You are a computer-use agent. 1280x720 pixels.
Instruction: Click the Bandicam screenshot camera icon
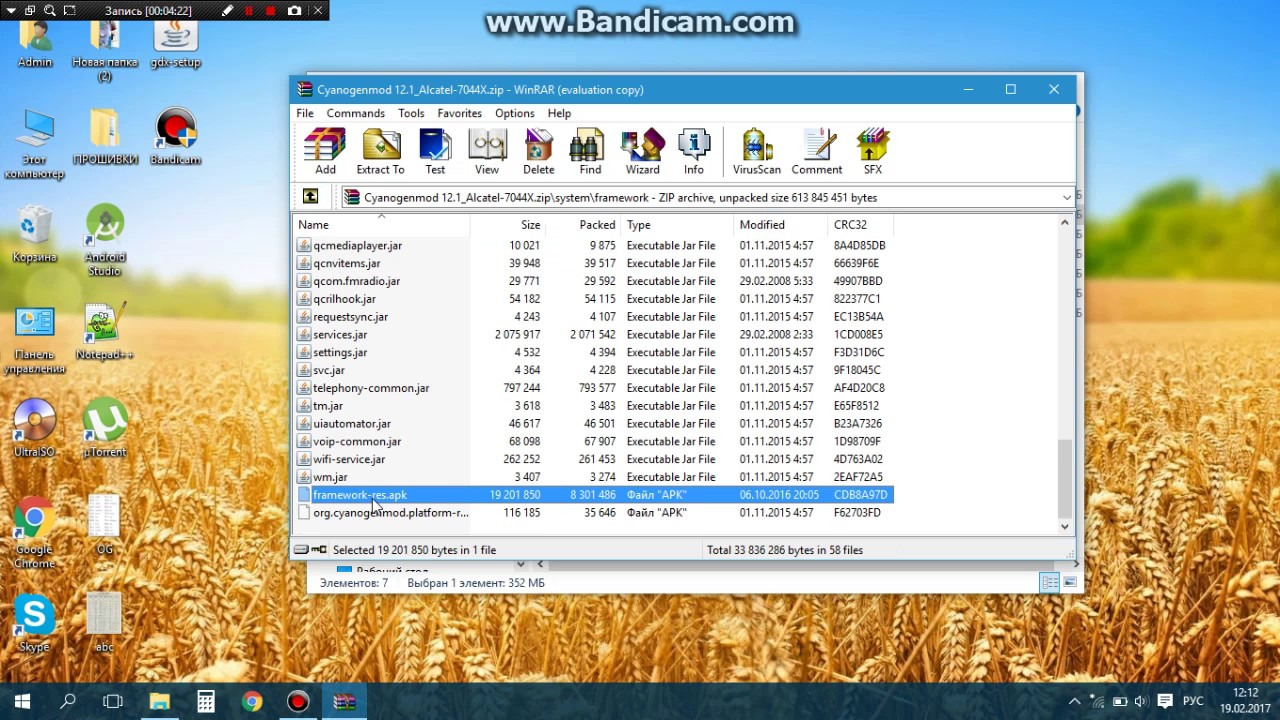coord(294,11)
